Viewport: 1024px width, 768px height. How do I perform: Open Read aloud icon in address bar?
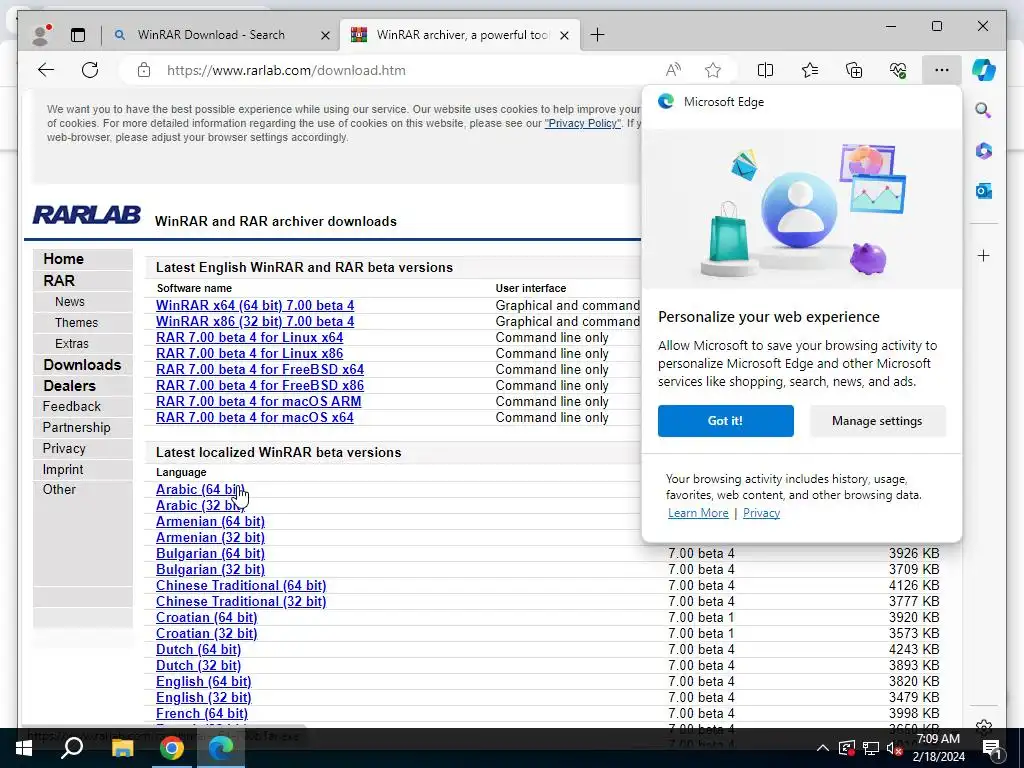point(673,70)
